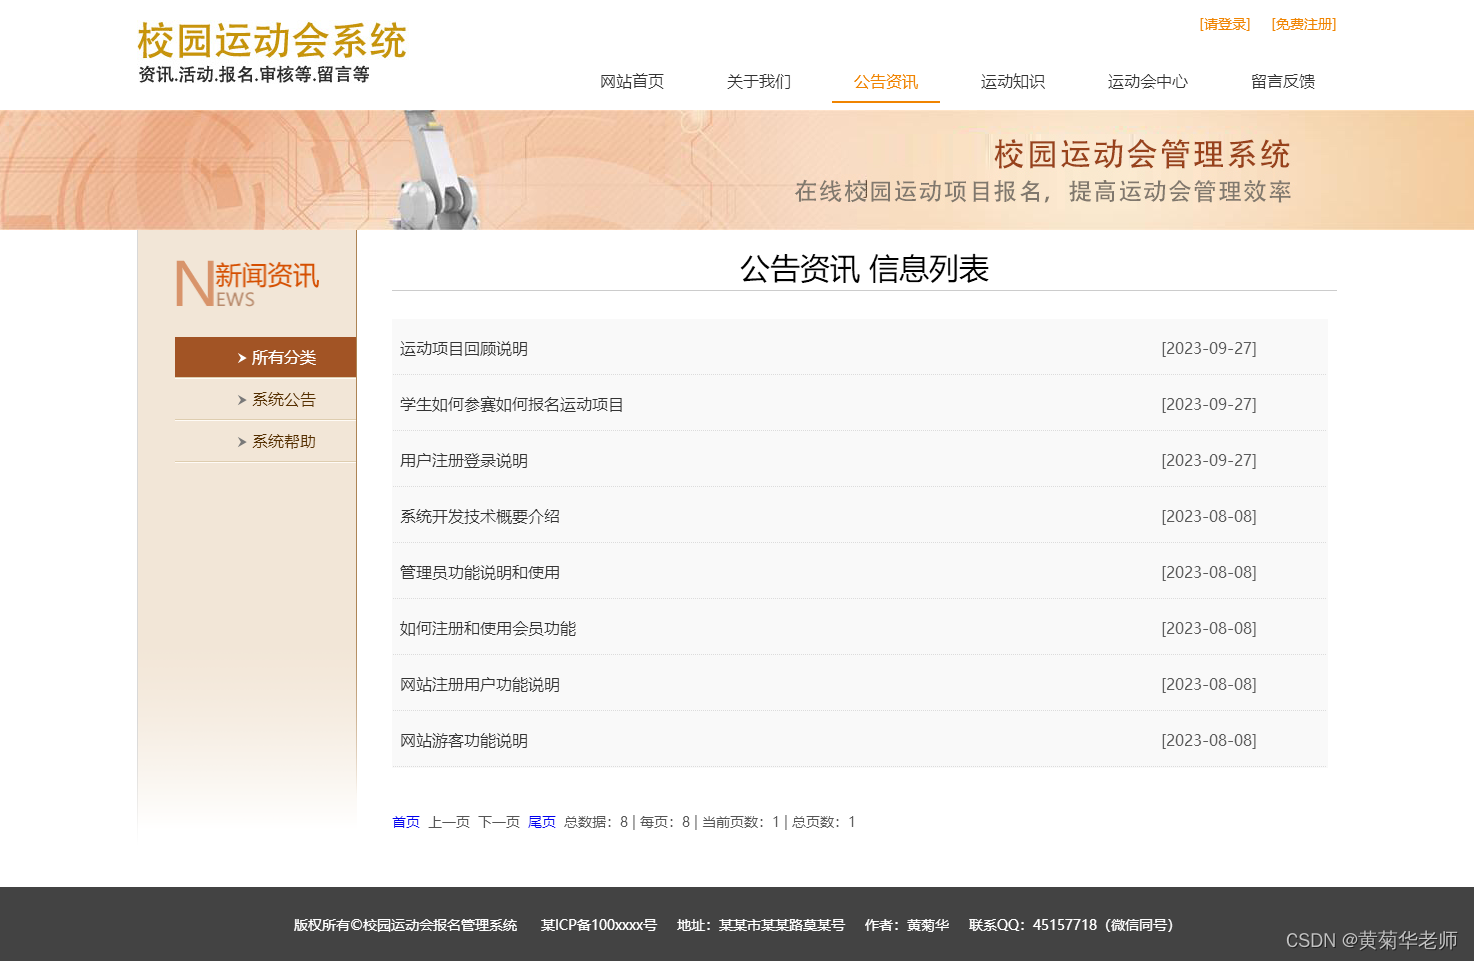Select 系统公告 category in sidebar
1474x961 pixels.
pyautogui.click(x=284, y=400)
